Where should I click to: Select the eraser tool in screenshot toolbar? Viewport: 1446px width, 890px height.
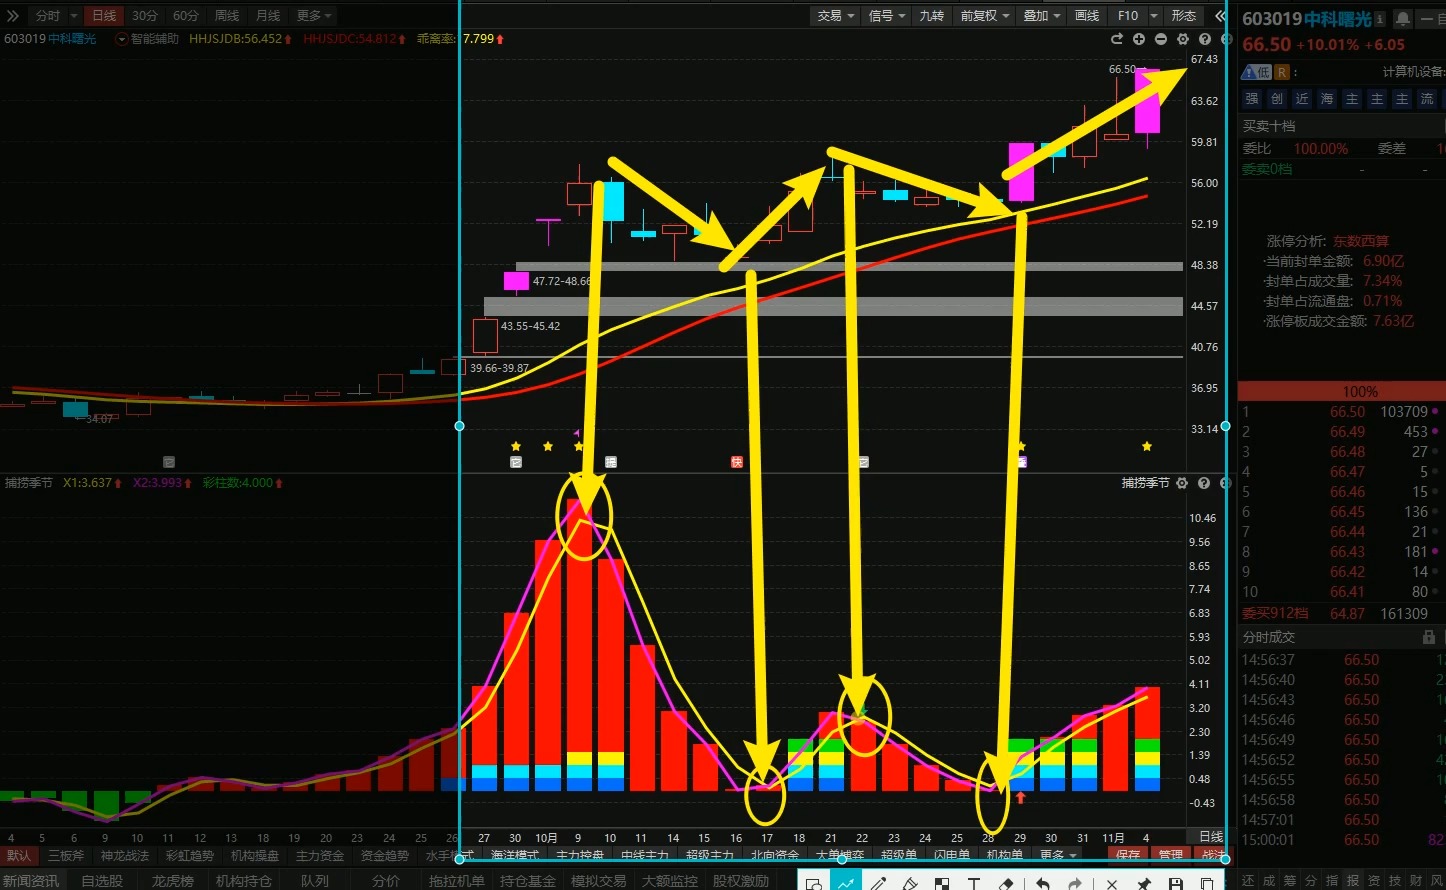pos(1006,884)
